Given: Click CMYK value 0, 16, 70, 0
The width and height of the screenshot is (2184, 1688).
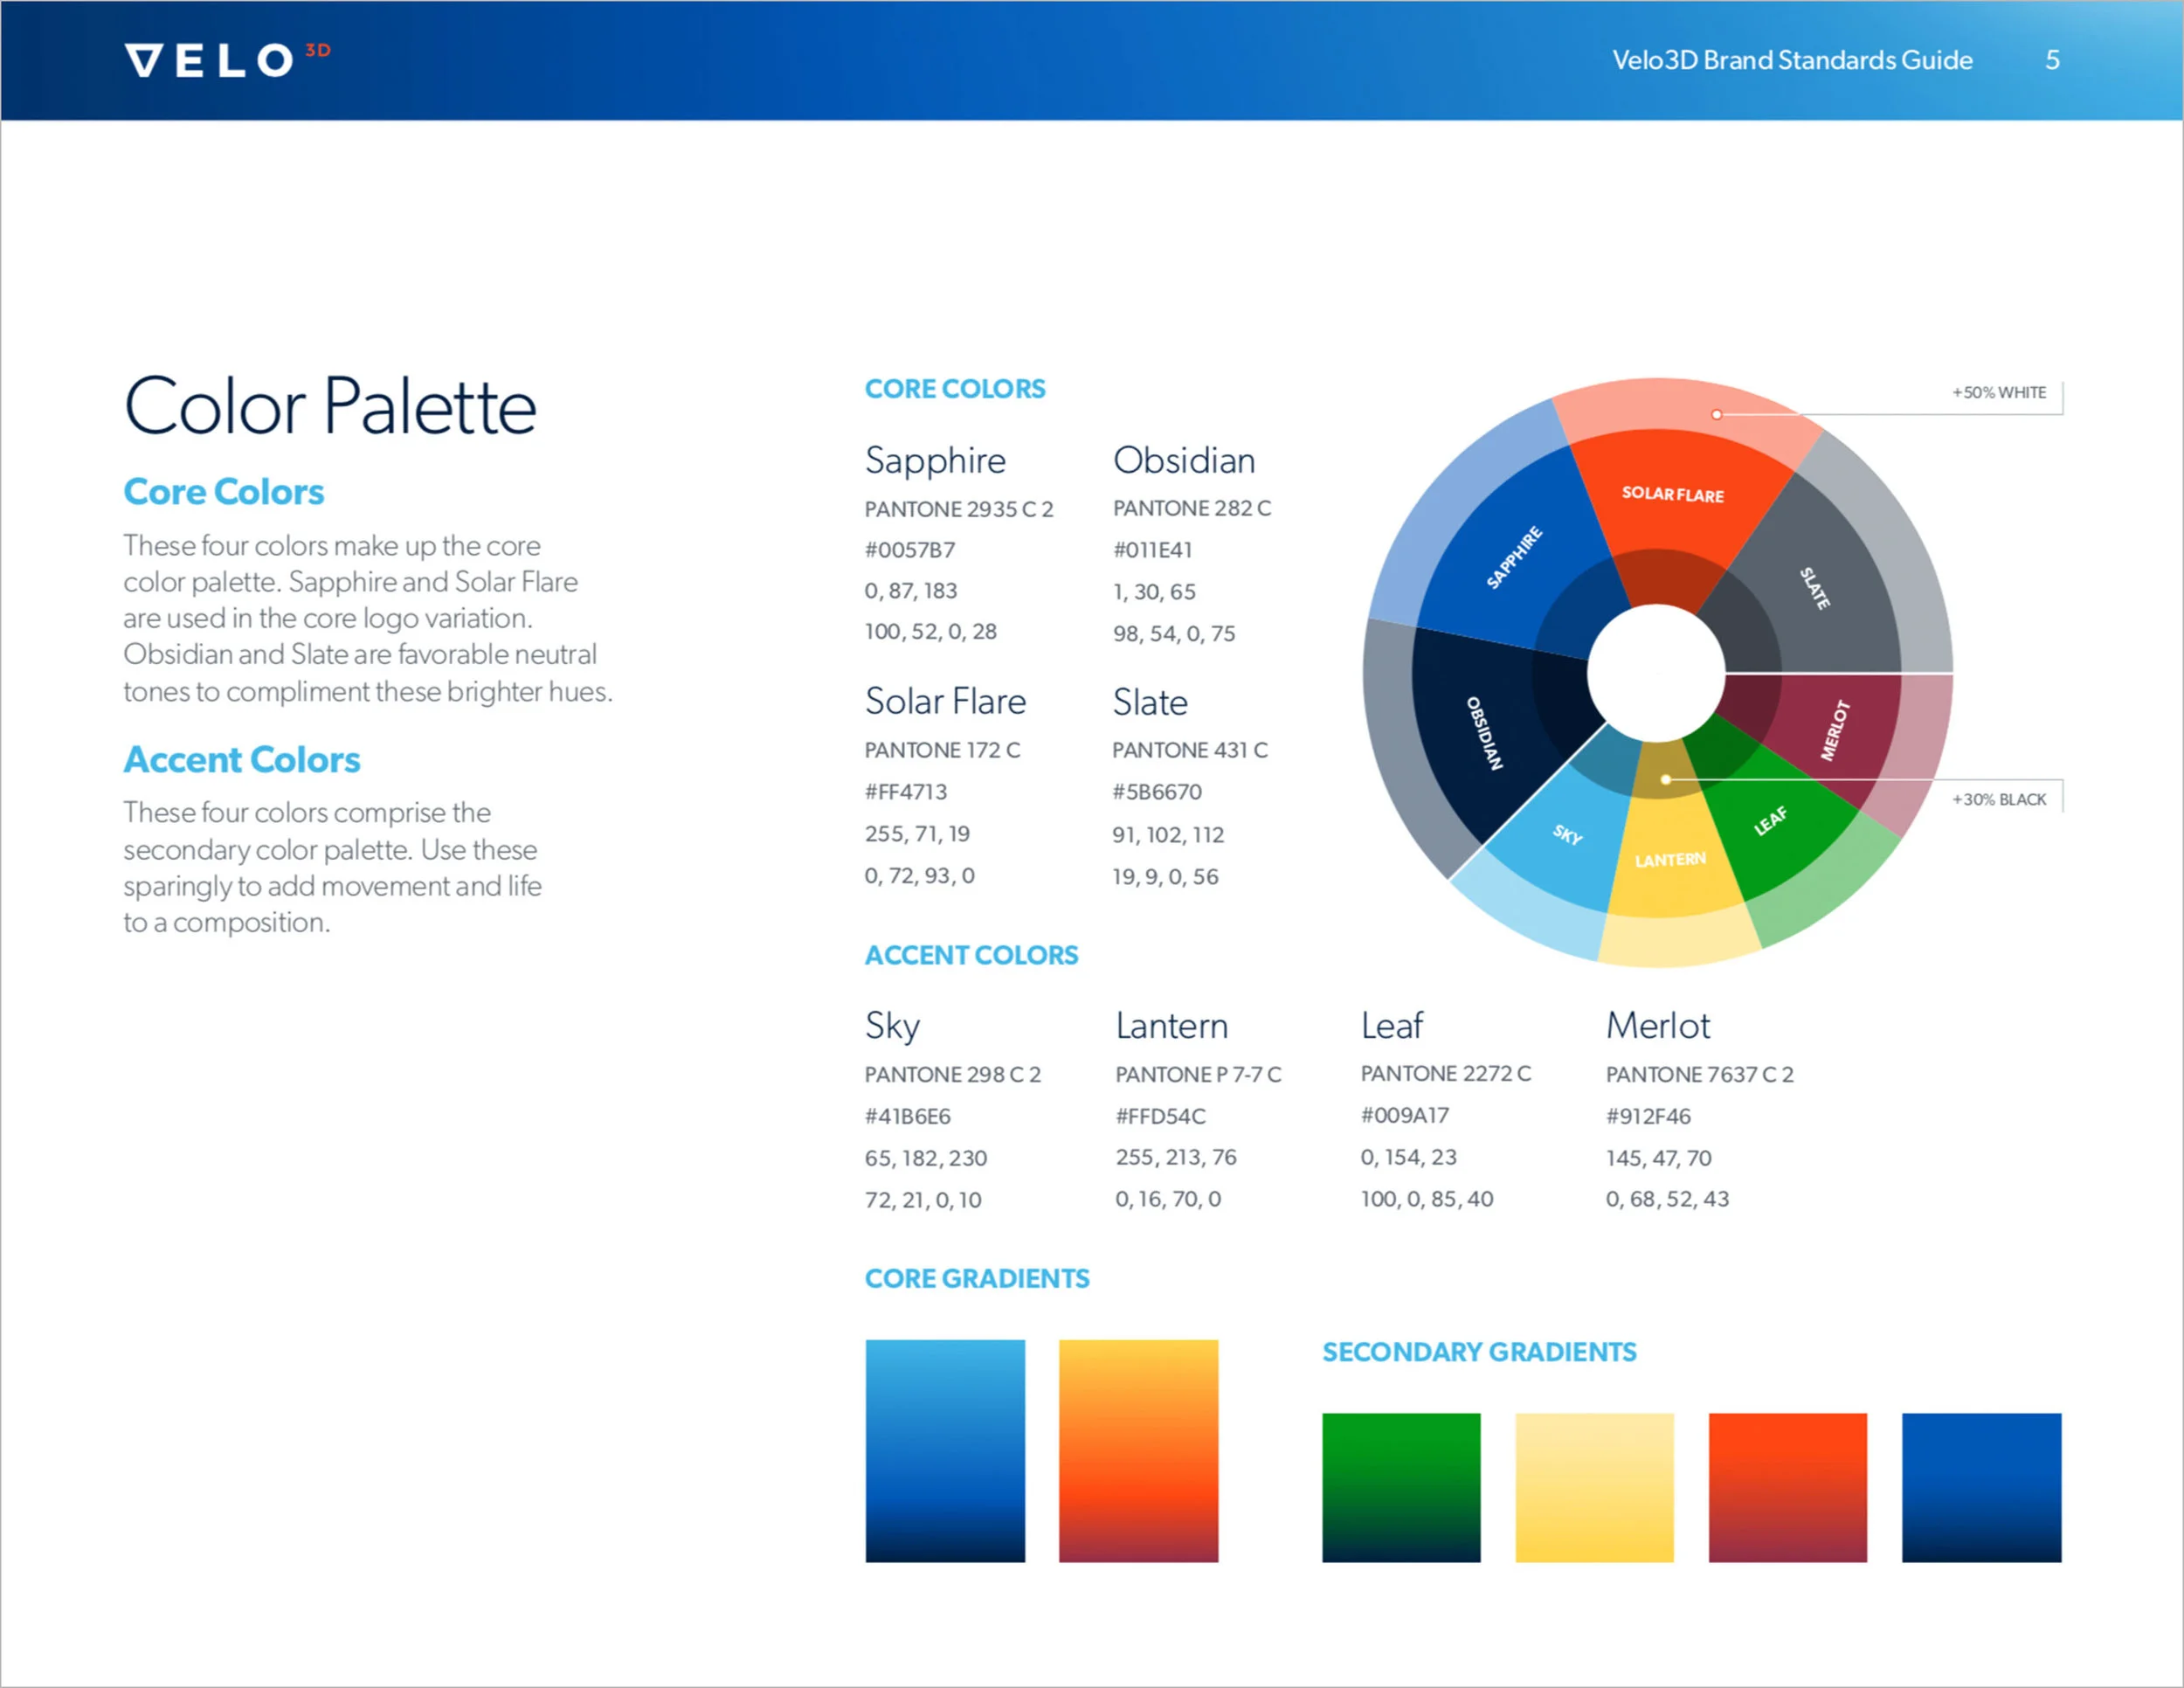Looking at the screenshot, I should (x=1169, y=1199).
